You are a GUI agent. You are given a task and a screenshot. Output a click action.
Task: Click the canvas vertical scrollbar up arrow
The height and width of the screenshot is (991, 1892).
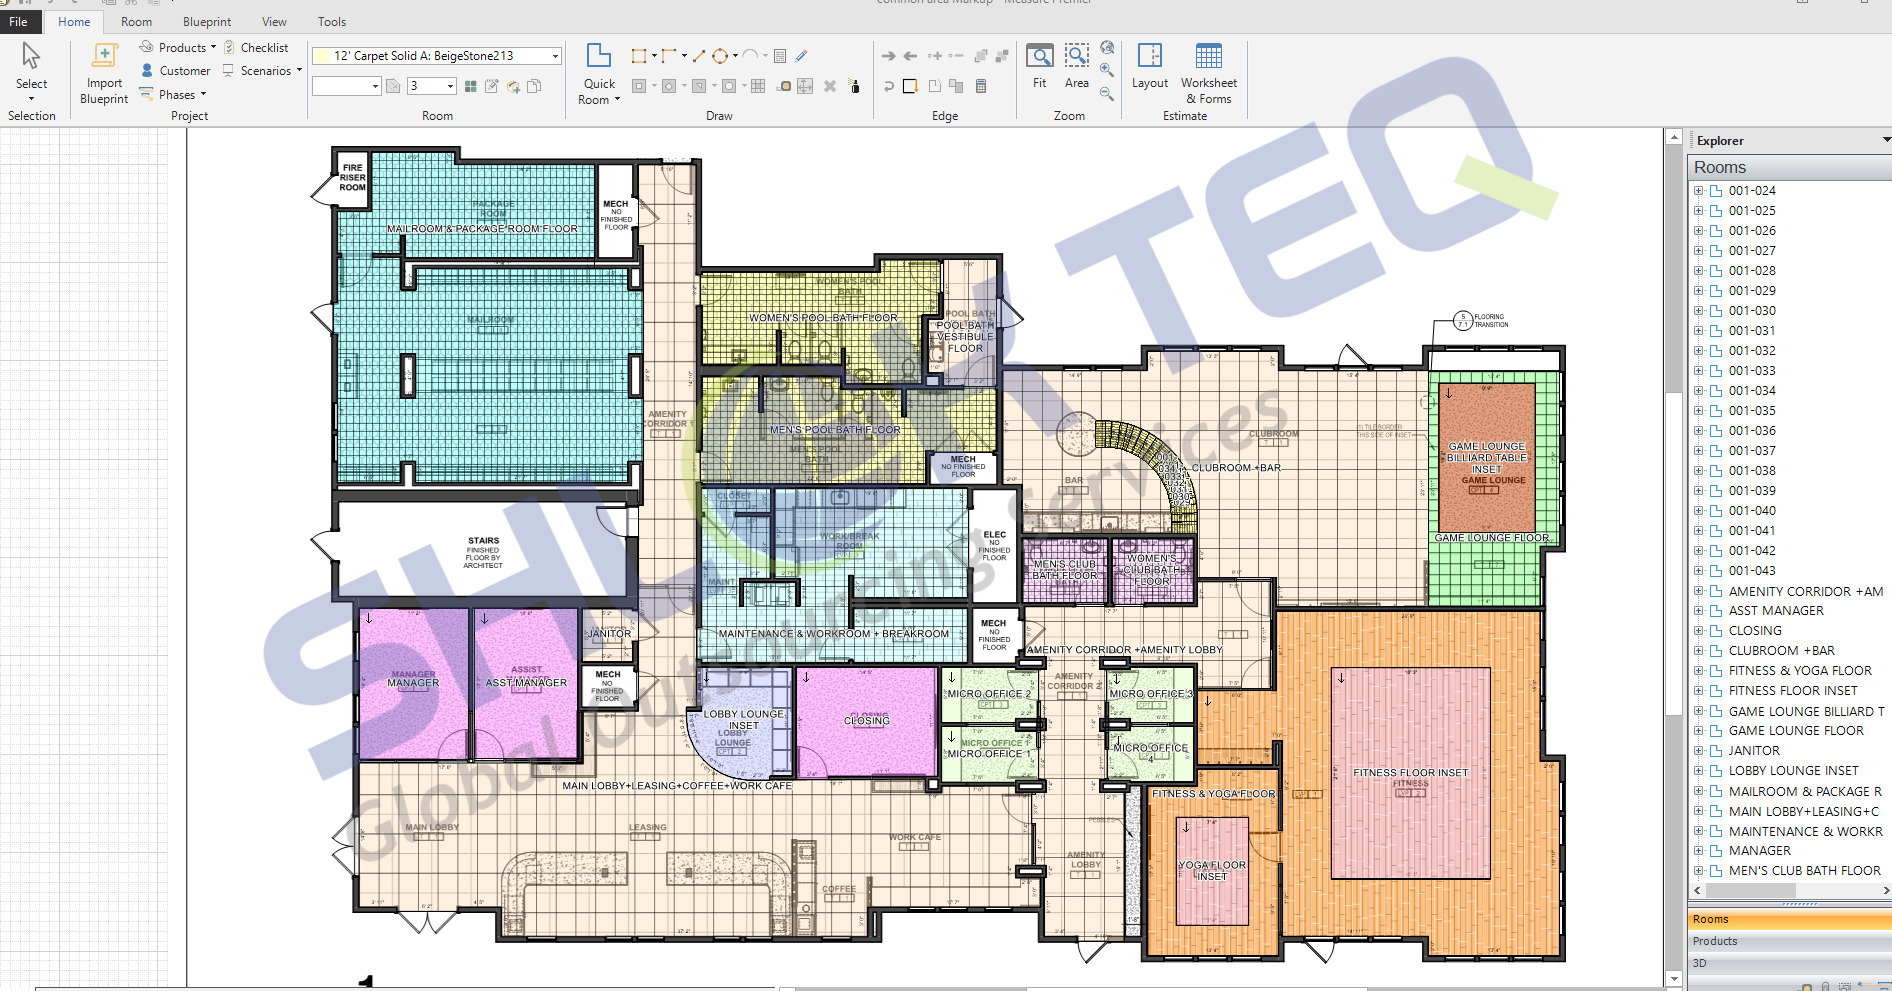(1674, 137)
